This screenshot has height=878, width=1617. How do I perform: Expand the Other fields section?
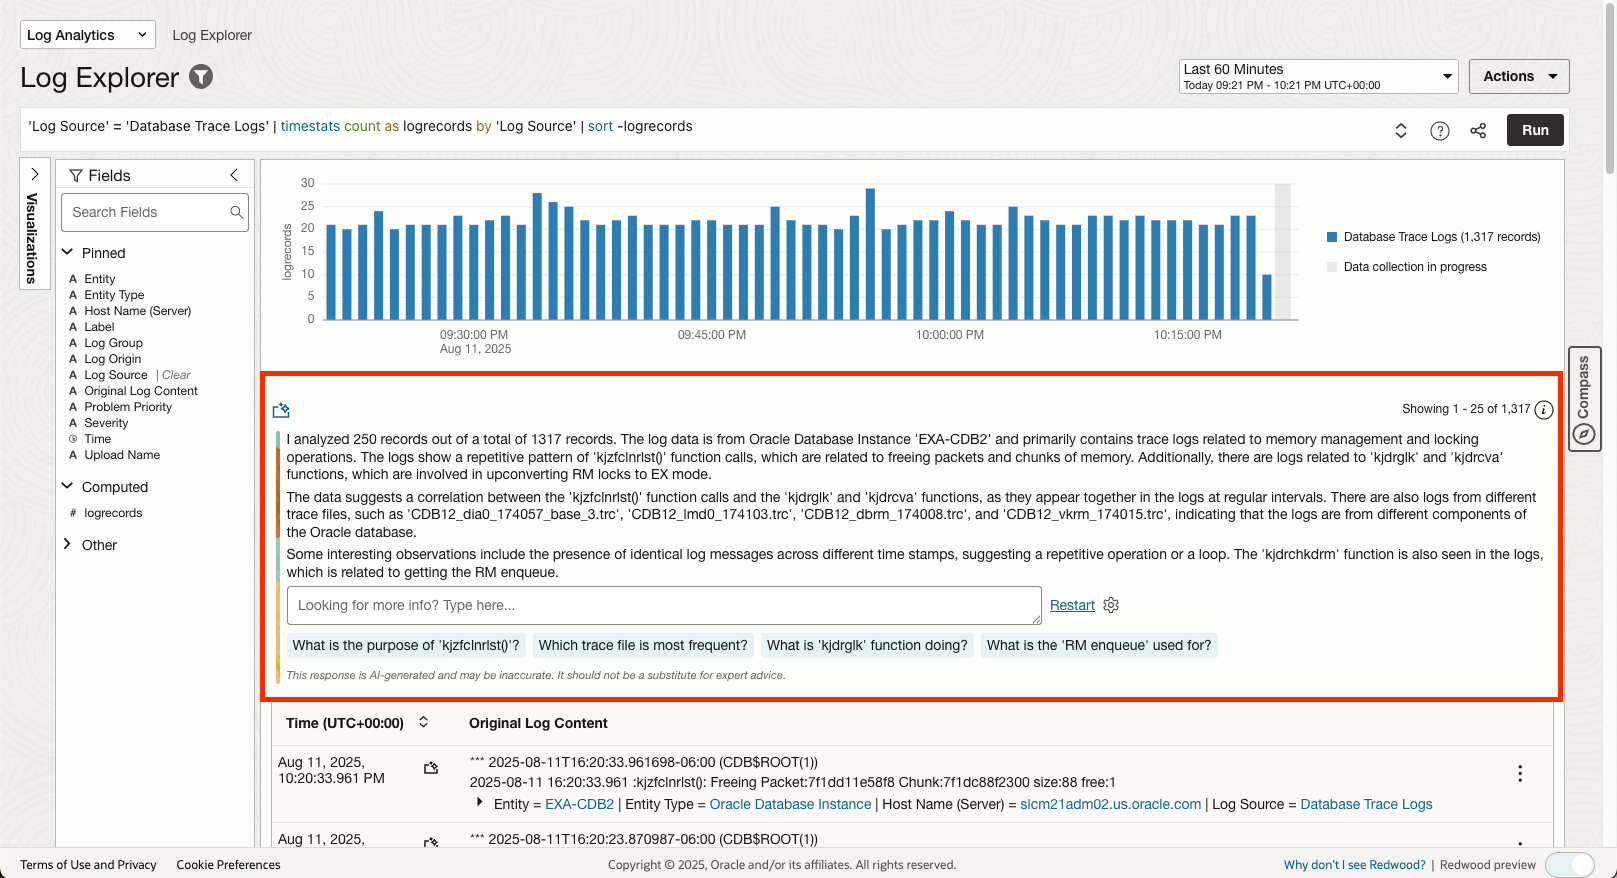[x=67, y=544]
